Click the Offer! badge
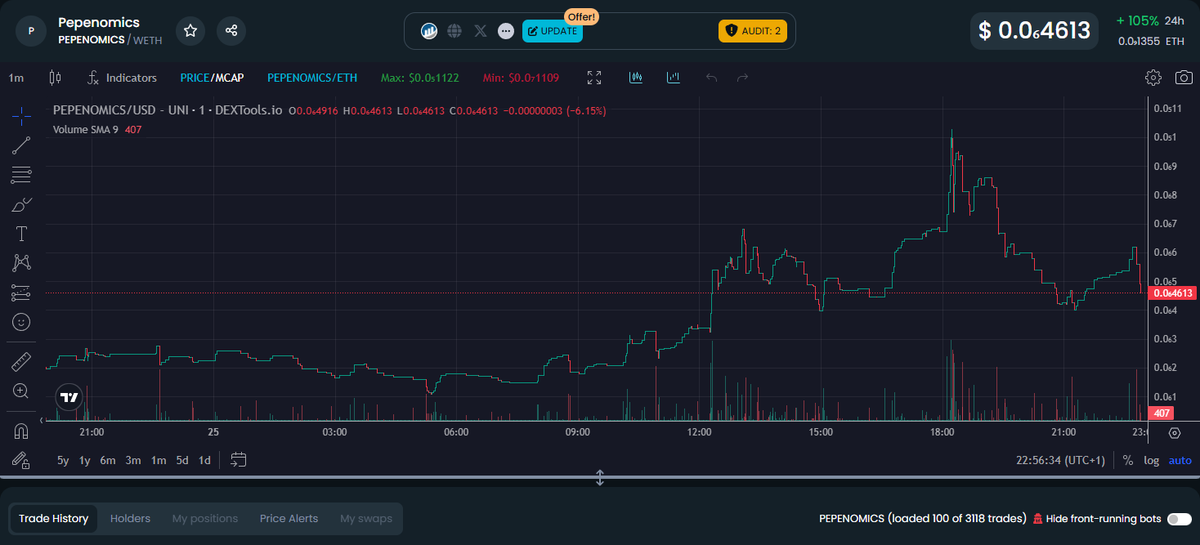Image resolution: width=1200 pixels, height=545 pixels. click(581, 16)
